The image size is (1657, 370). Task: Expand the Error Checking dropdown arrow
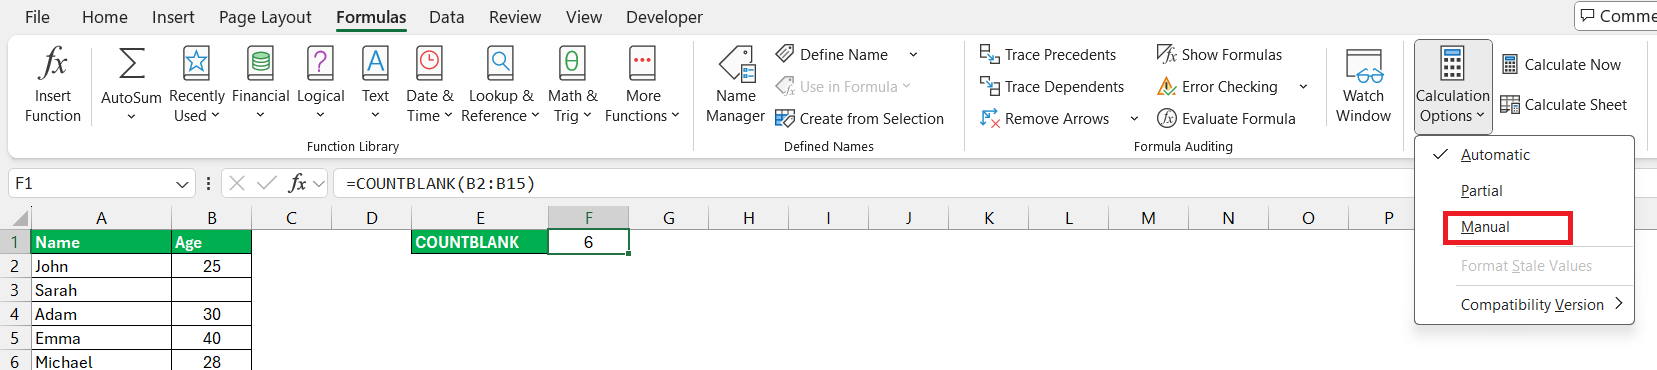[1303, 86]
